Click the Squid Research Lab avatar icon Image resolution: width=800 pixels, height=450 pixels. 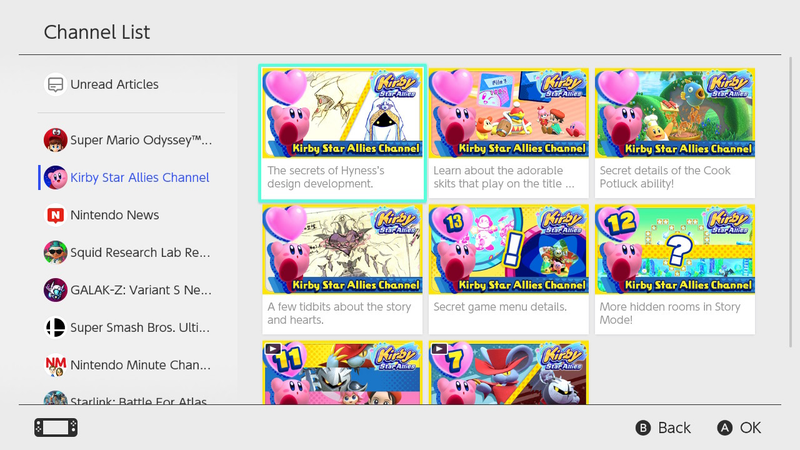pyautogui.click(x=55, y=253)
